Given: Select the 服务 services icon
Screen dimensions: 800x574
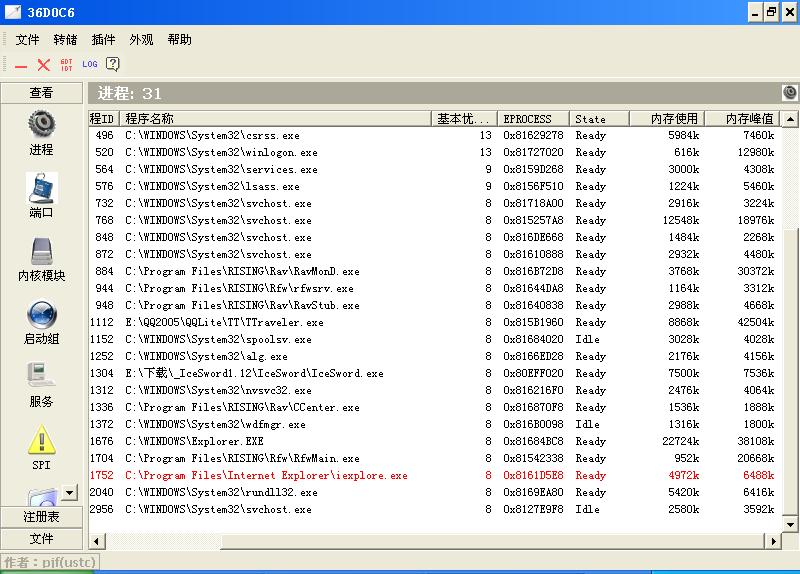Looking at the screenshot, I should click(x=41, y=377).
